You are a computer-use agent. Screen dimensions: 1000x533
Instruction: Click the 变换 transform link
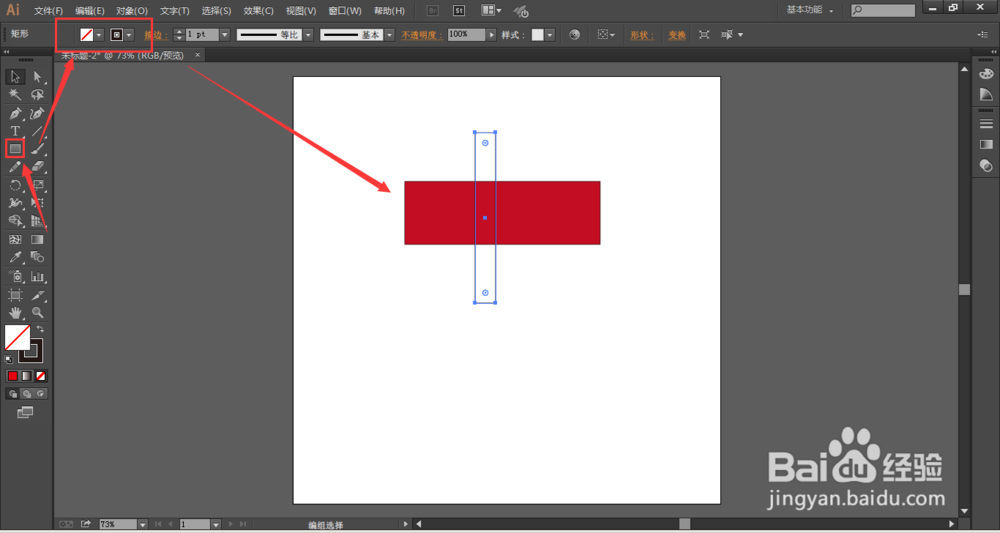pos(677,36)
